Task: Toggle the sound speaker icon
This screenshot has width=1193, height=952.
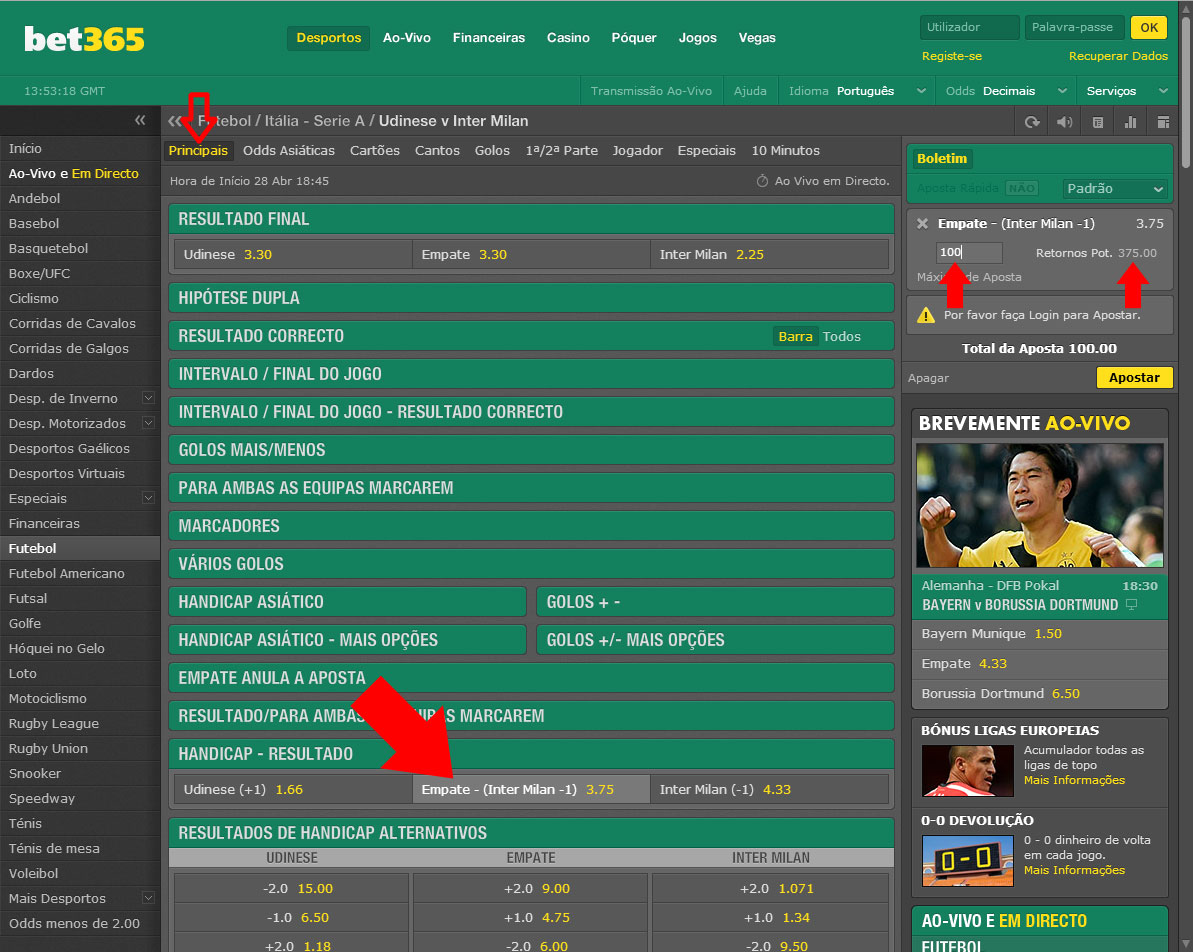Action: point(1064,122)
